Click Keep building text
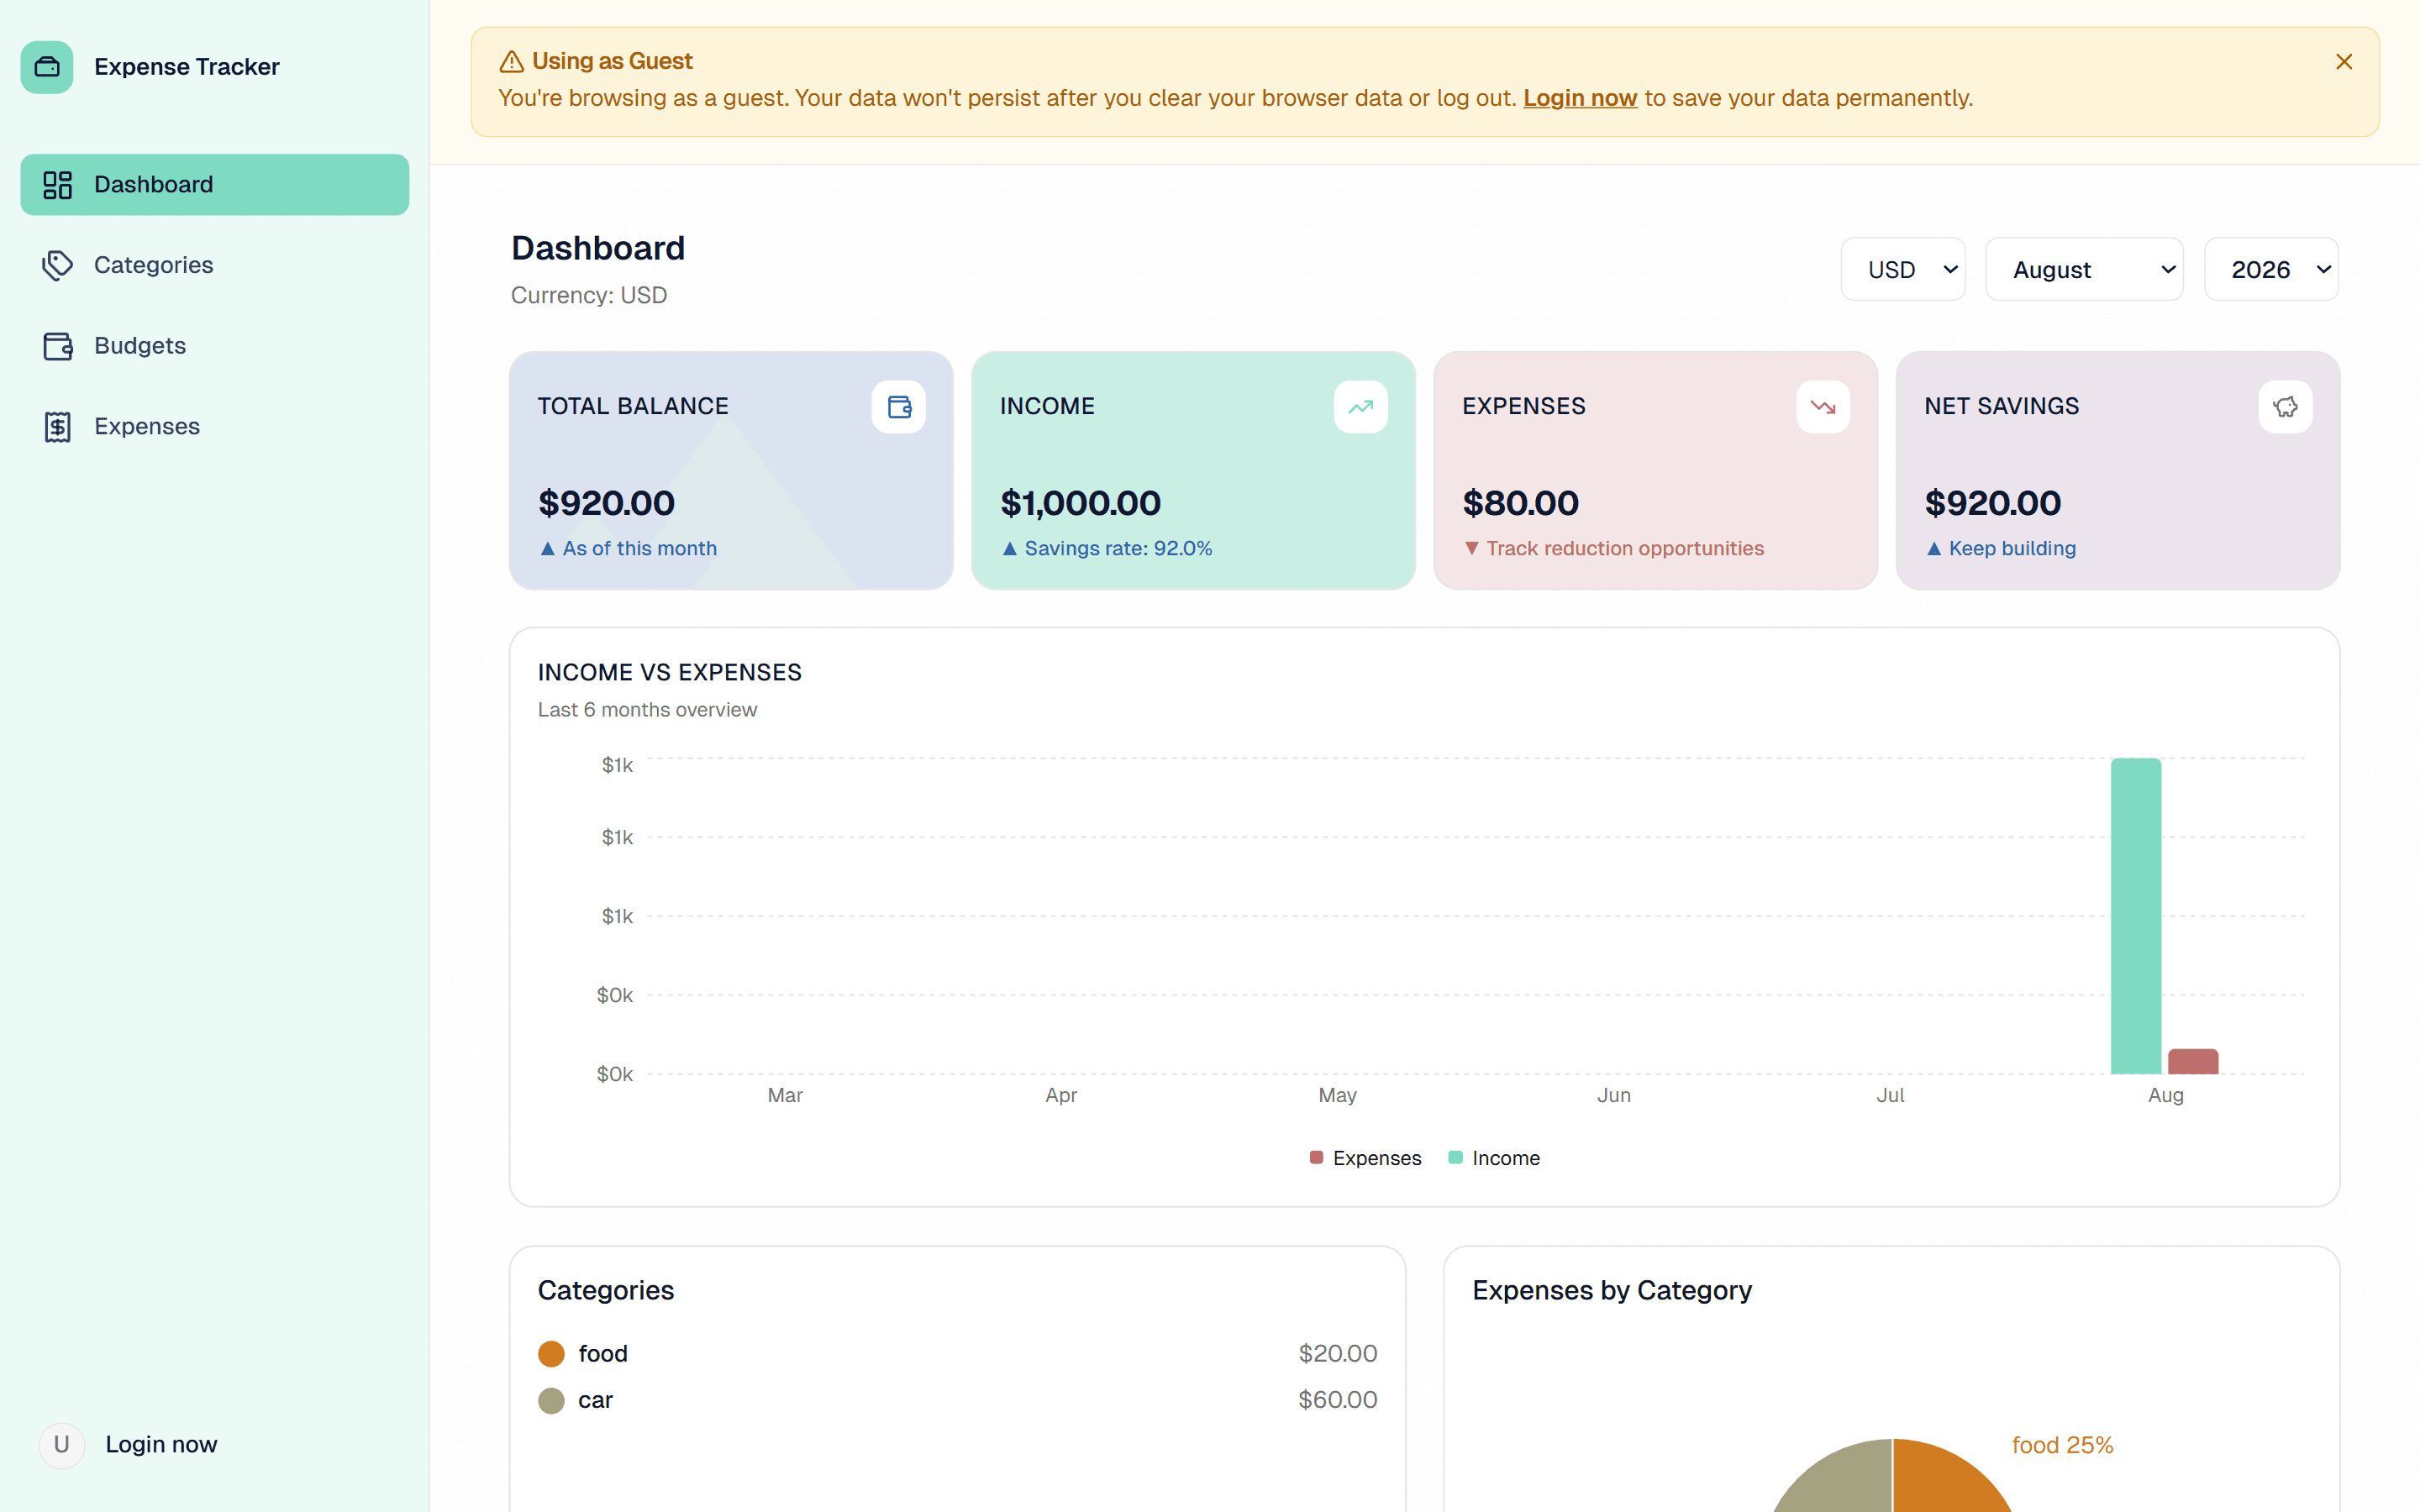This screenshot has width=2420, height=1512. point(2012,548)
